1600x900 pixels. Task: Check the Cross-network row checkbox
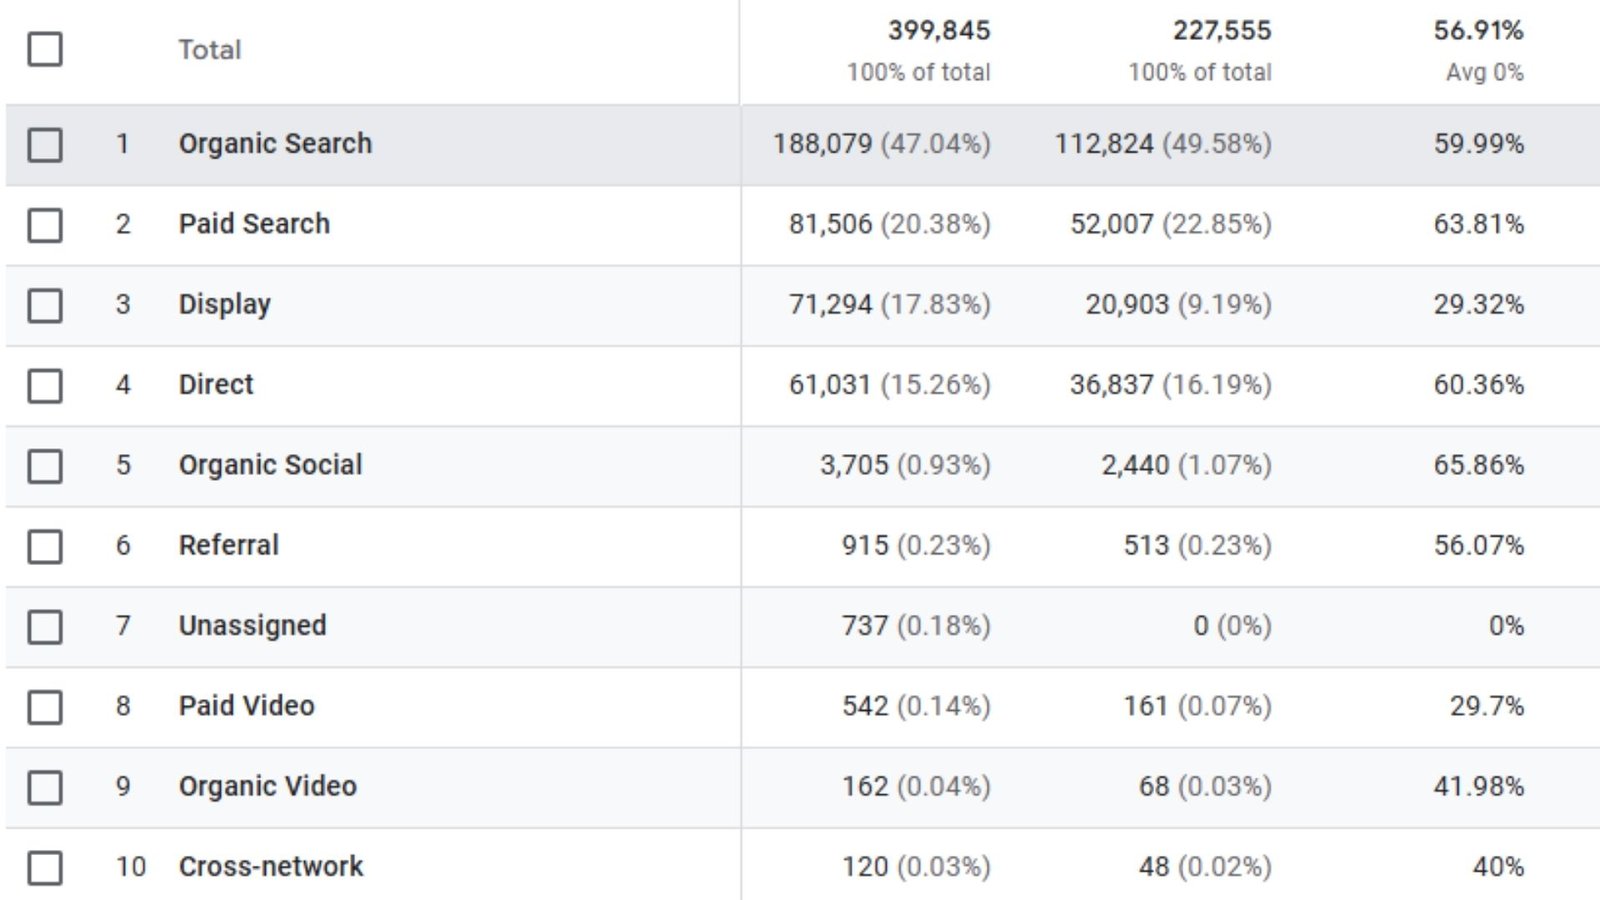pos(45,867)
